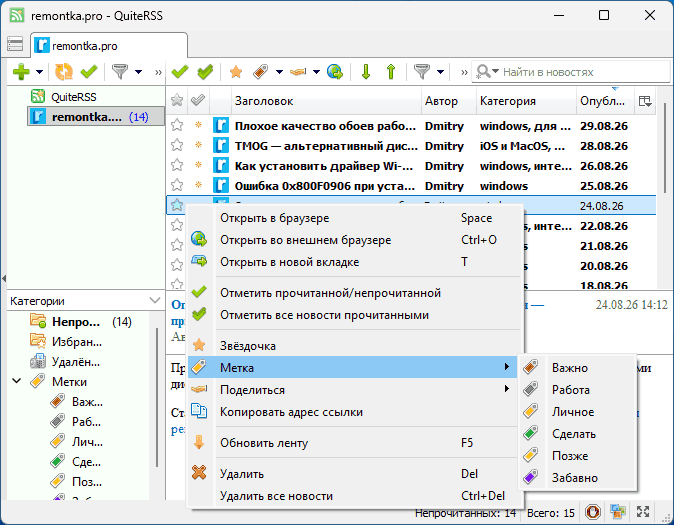Mark news read with single green checkmark
The height and width of the screenshot is (525, 674).
pos(180,72)
